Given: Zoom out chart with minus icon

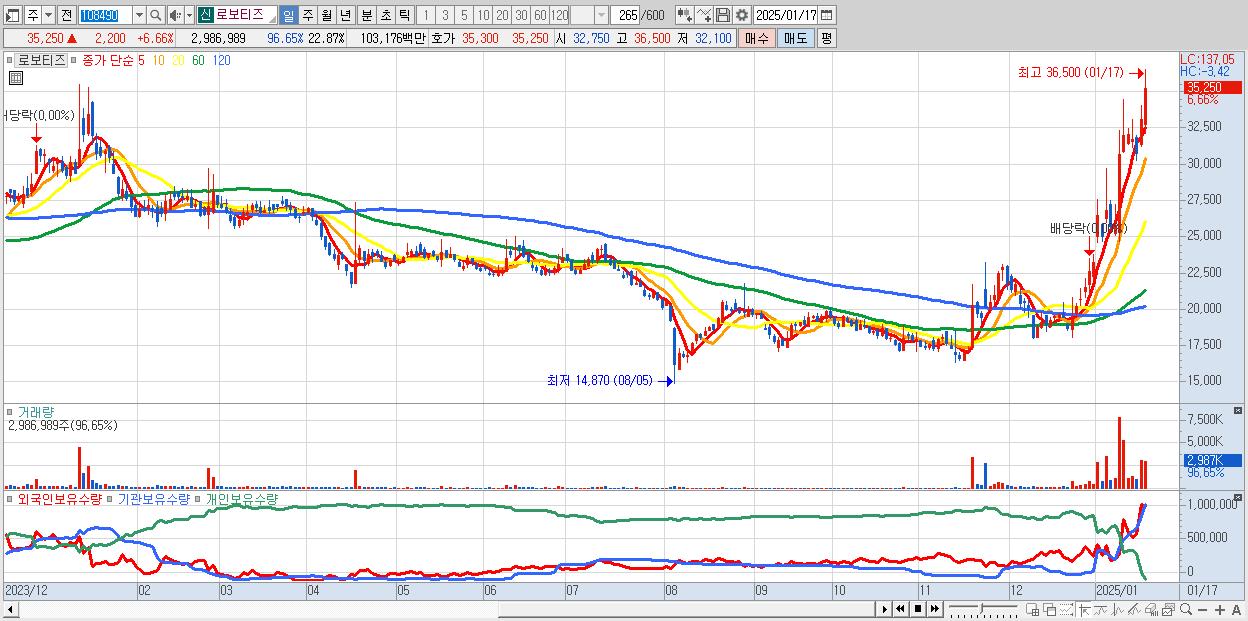Looking at the screenshot, I should click(1202, 610).
